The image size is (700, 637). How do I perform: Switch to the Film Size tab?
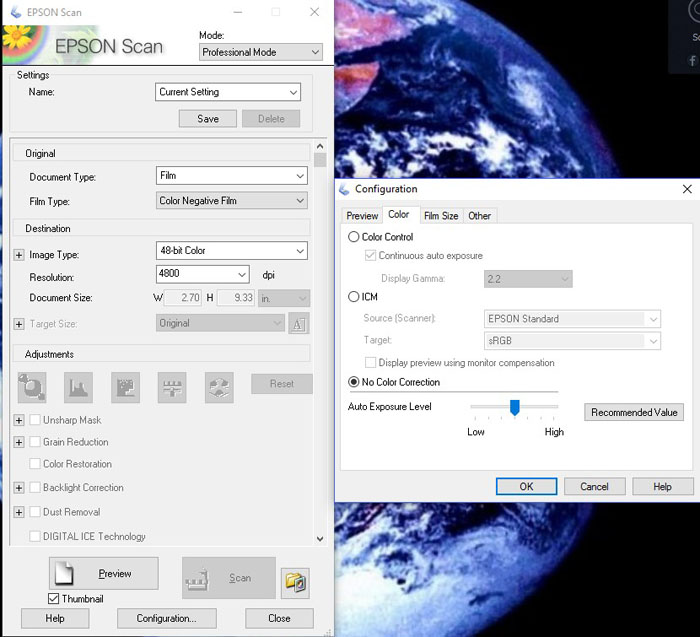pyautogui.click(x=441, y=216)
